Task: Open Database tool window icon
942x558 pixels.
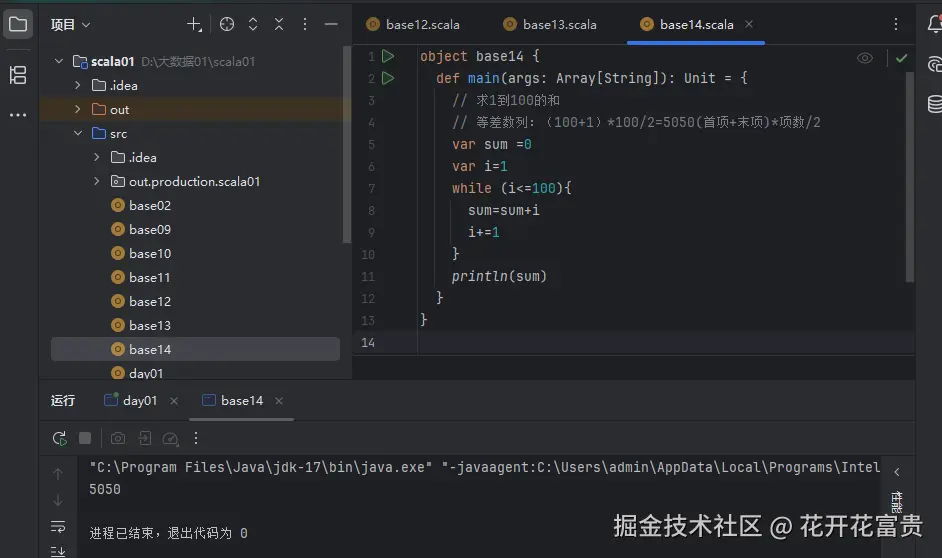Action: point(935,103)
